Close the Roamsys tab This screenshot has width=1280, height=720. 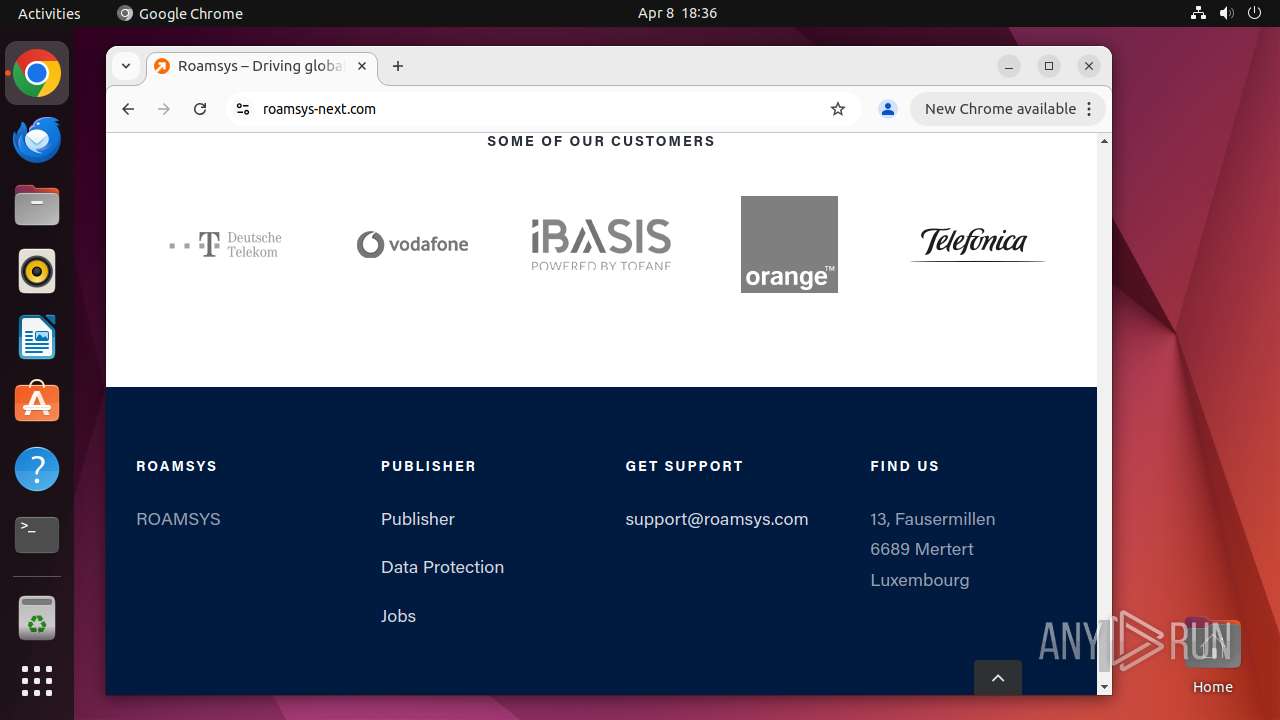[x=362, y=66]
